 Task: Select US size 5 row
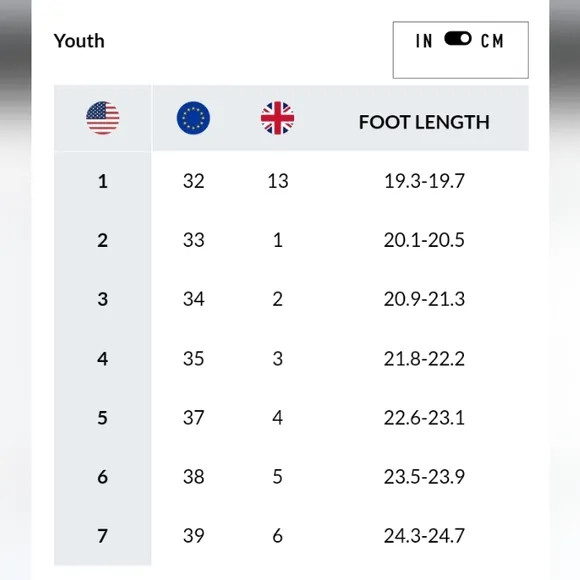pos(291,418)
